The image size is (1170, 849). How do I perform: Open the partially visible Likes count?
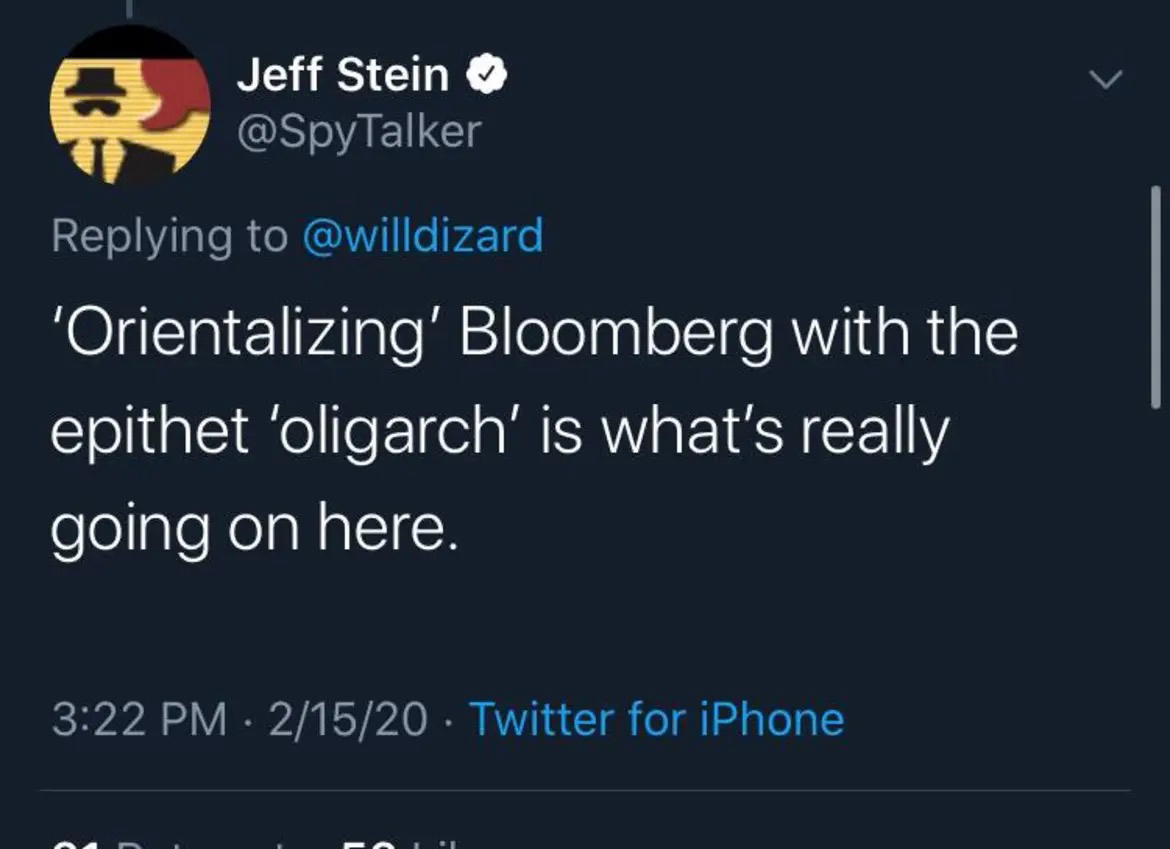click(400, 843)
